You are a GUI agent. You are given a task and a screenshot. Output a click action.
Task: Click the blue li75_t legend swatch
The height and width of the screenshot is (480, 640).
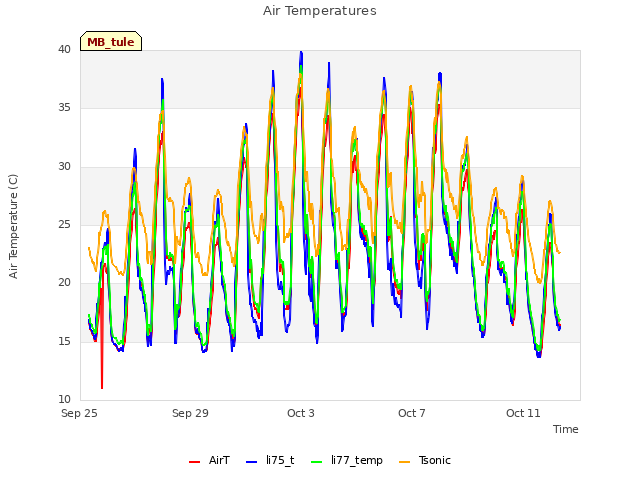pos(251,462)
